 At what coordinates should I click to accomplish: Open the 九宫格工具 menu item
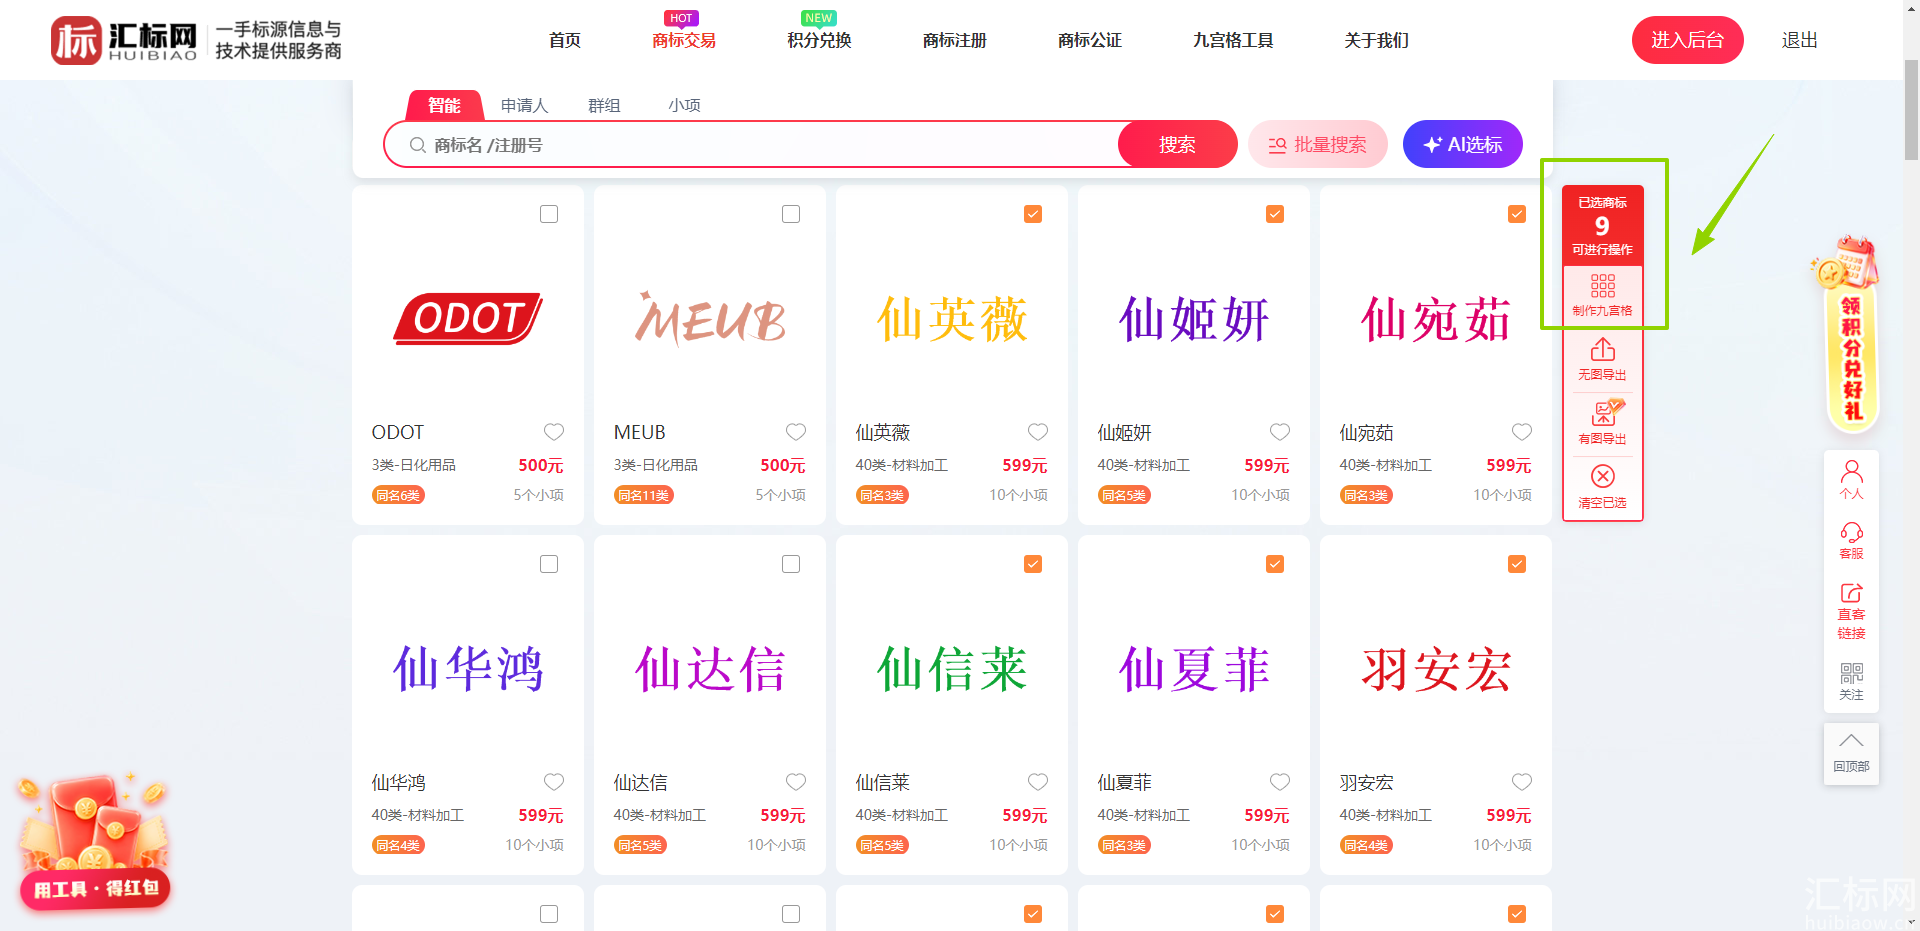[1233, 40]
